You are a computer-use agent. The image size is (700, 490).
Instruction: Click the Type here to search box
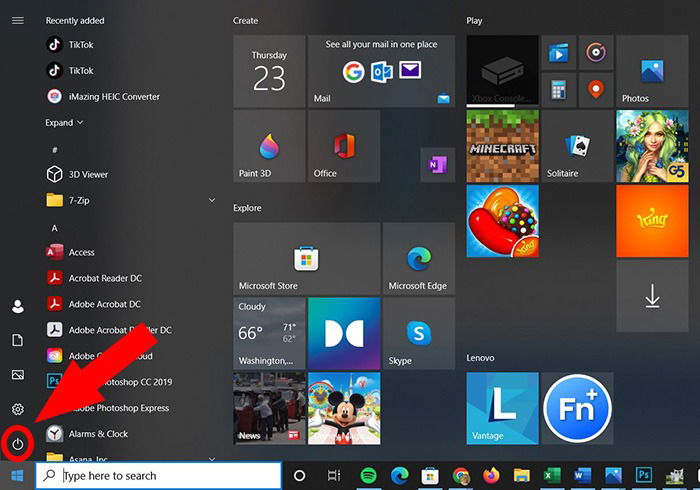tap(158, 476)
